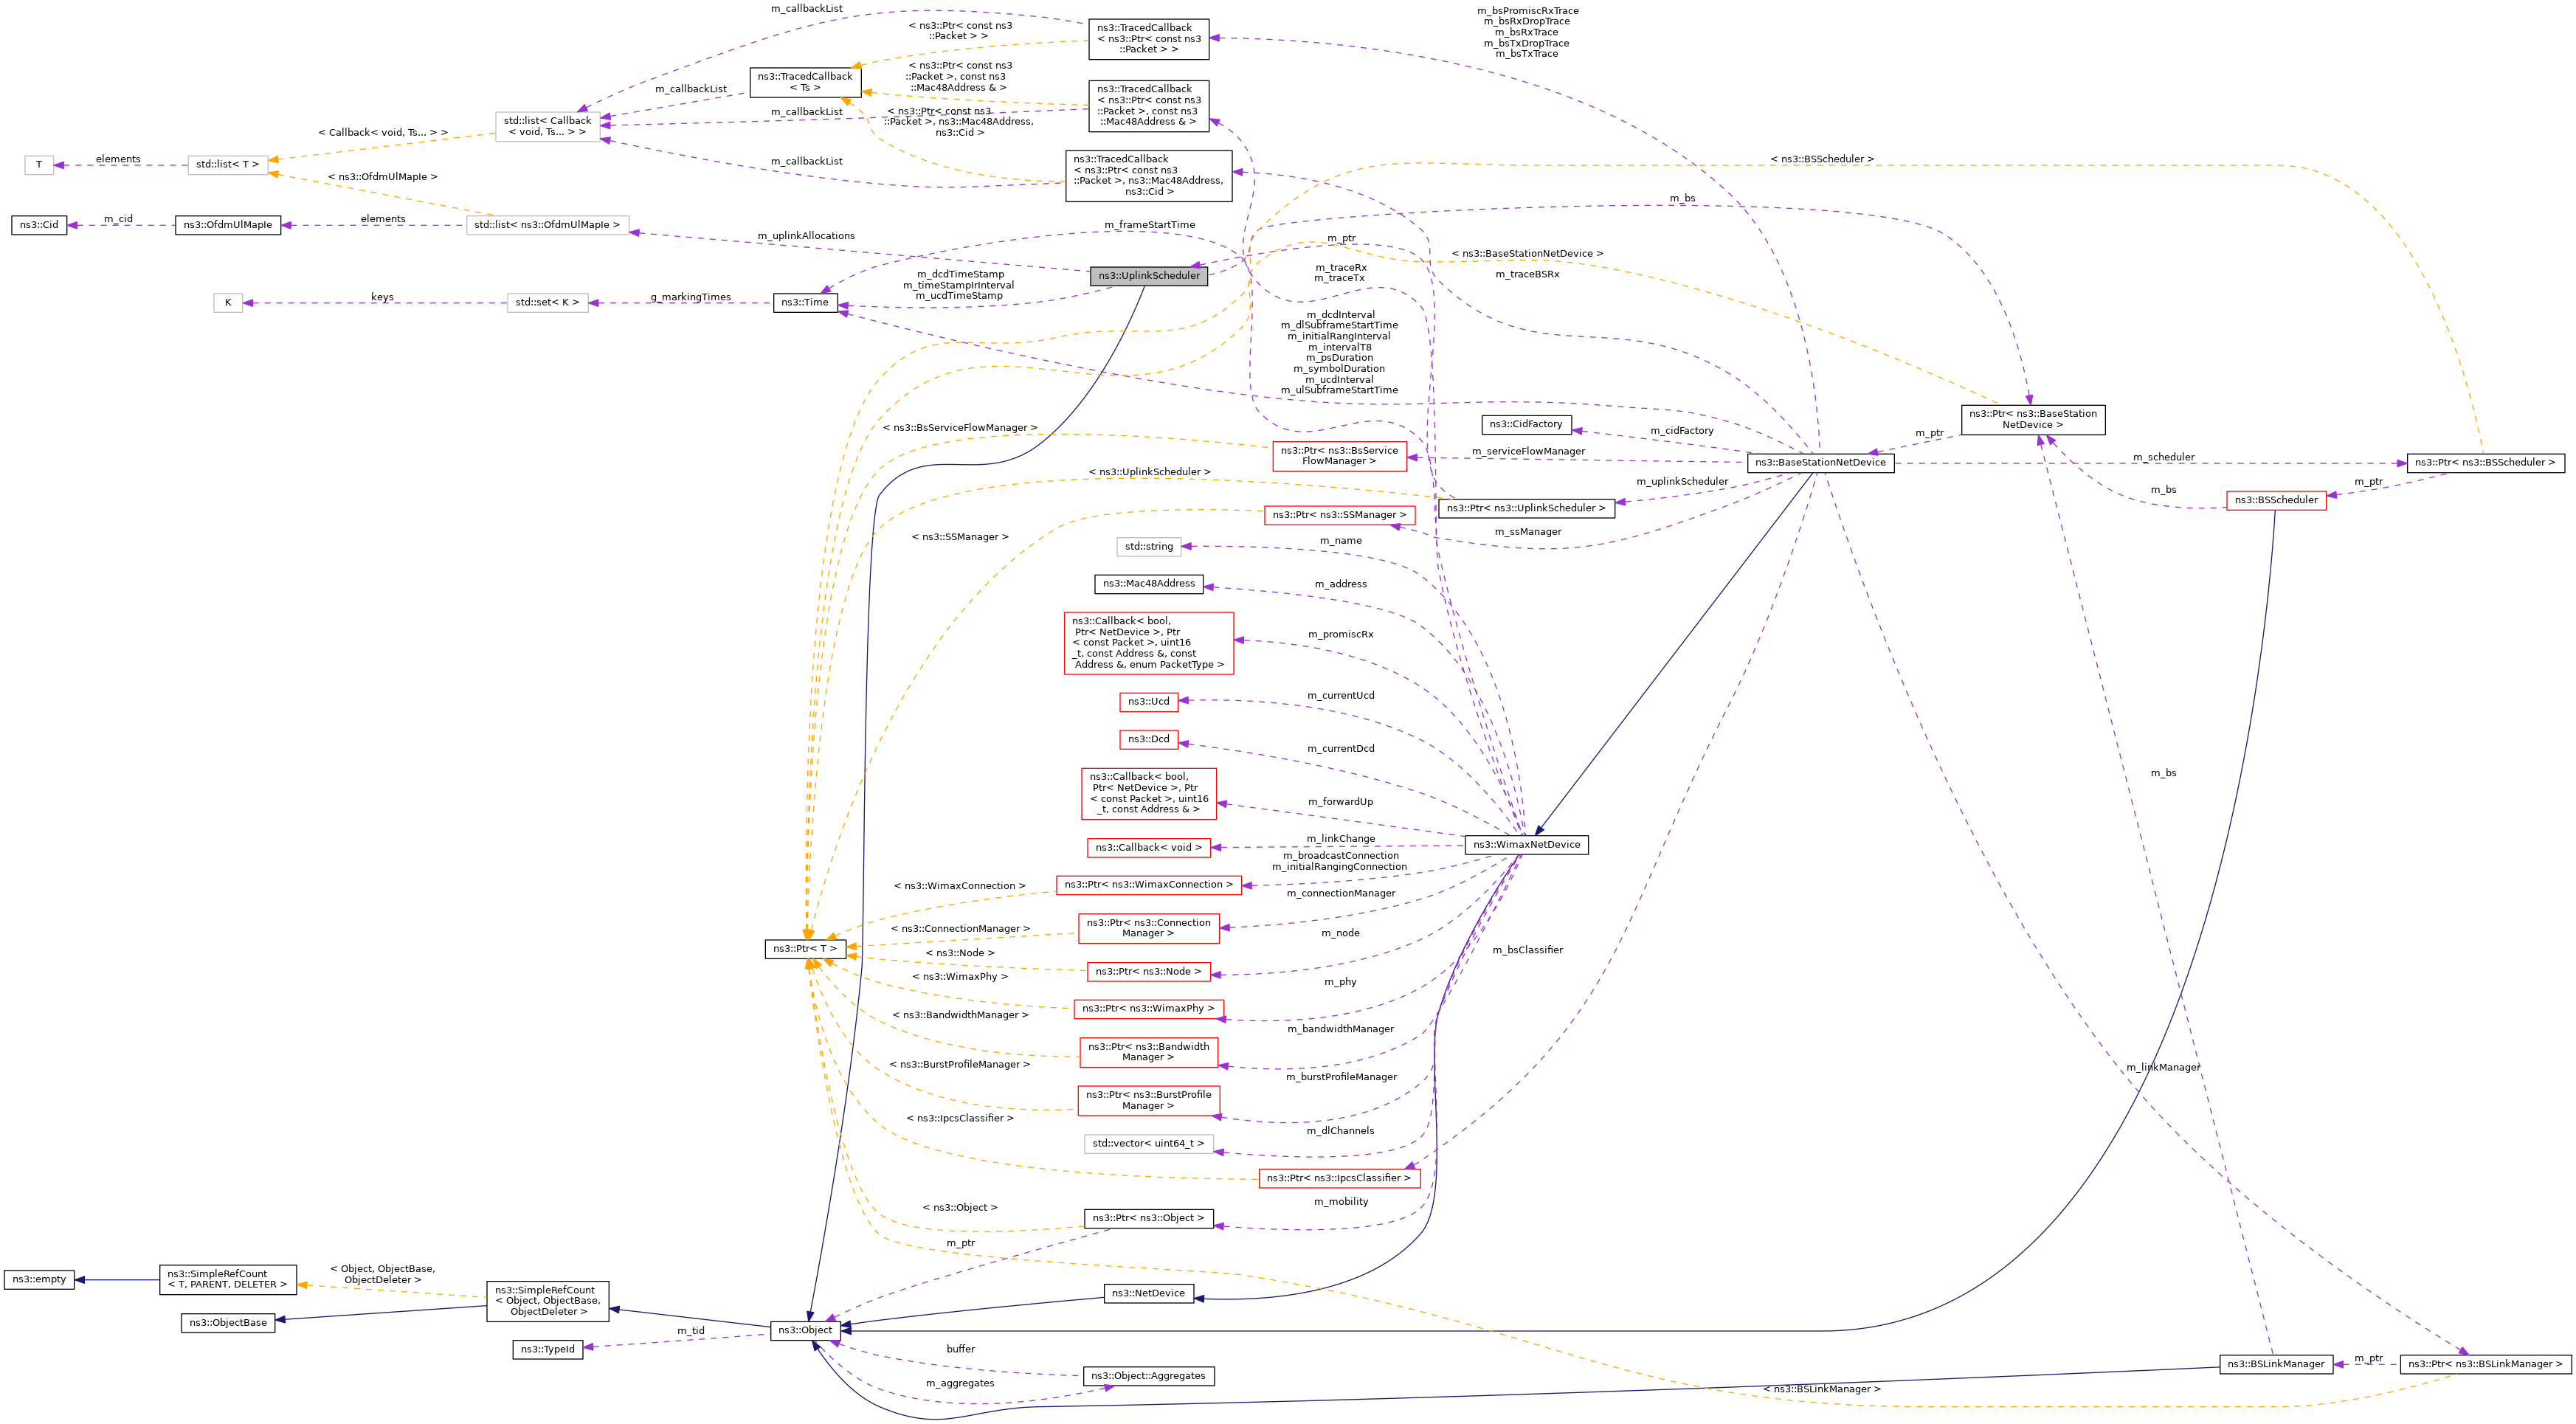Click the ns3::ObjectBase node
2576x1424 pixels.
tap(228, 1323)
